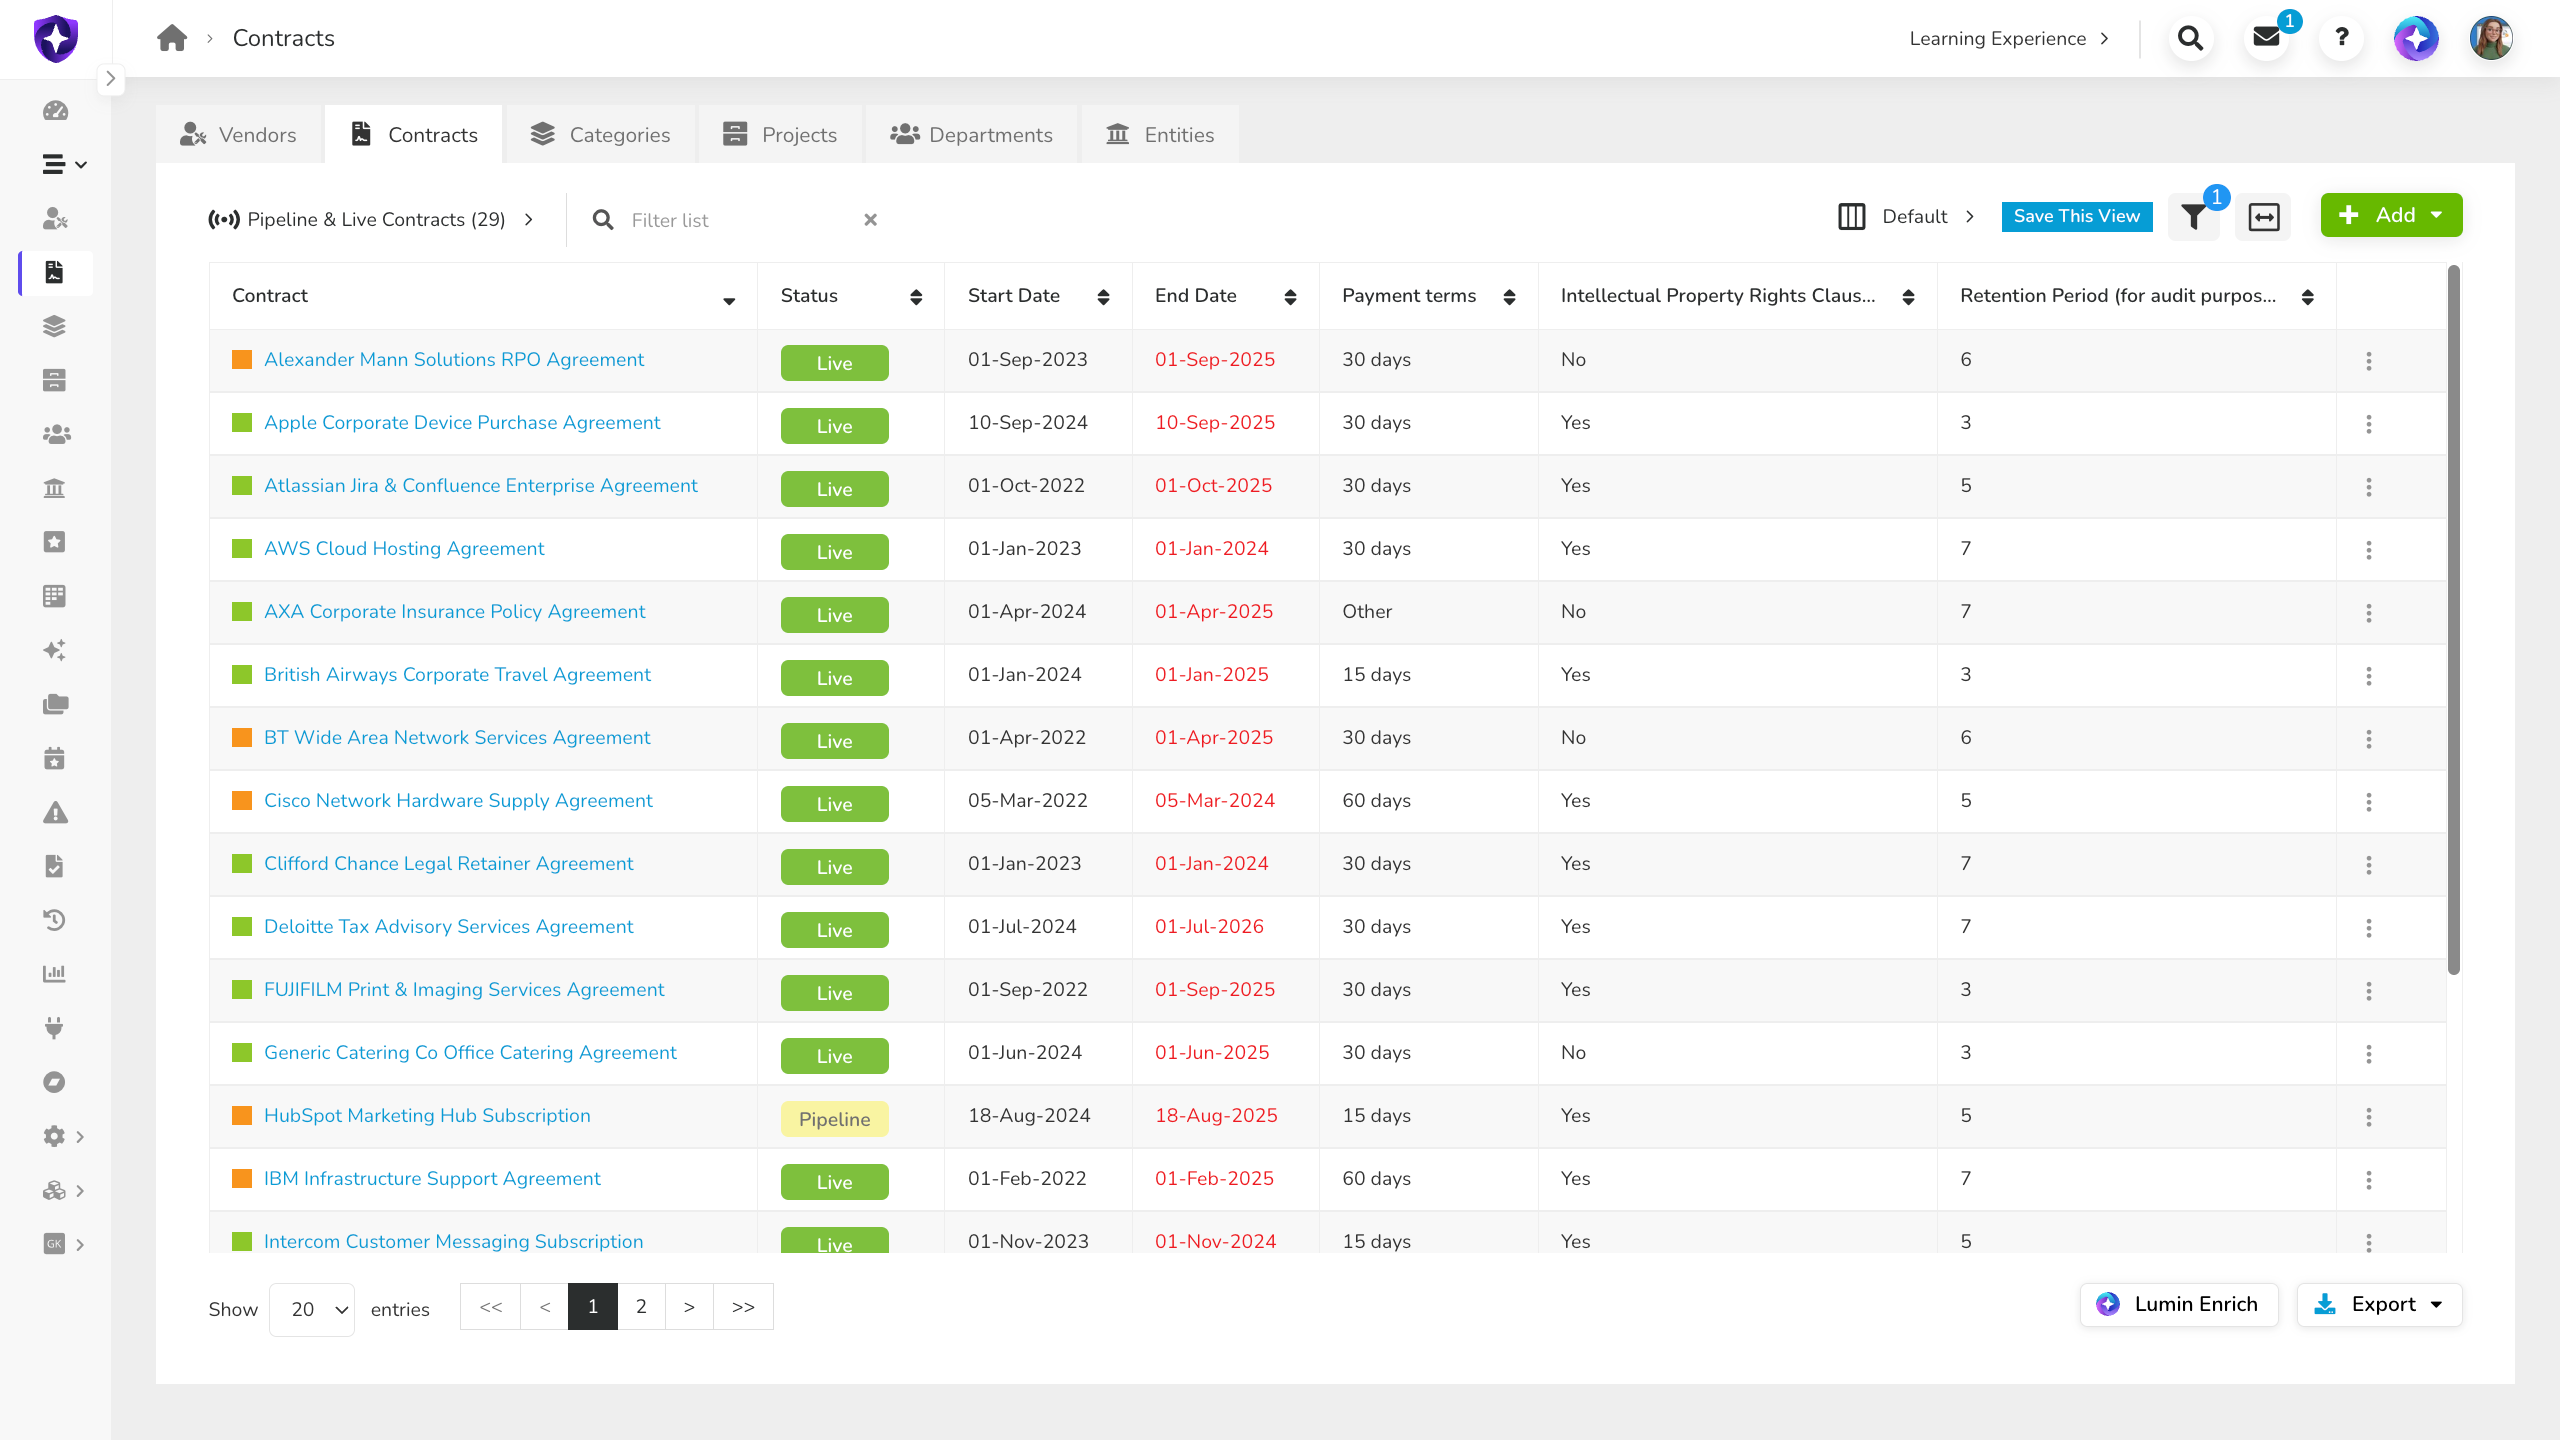Jump to the last results page
Viewport: 2560px width, 1440px height.
tap(743, 1306)
